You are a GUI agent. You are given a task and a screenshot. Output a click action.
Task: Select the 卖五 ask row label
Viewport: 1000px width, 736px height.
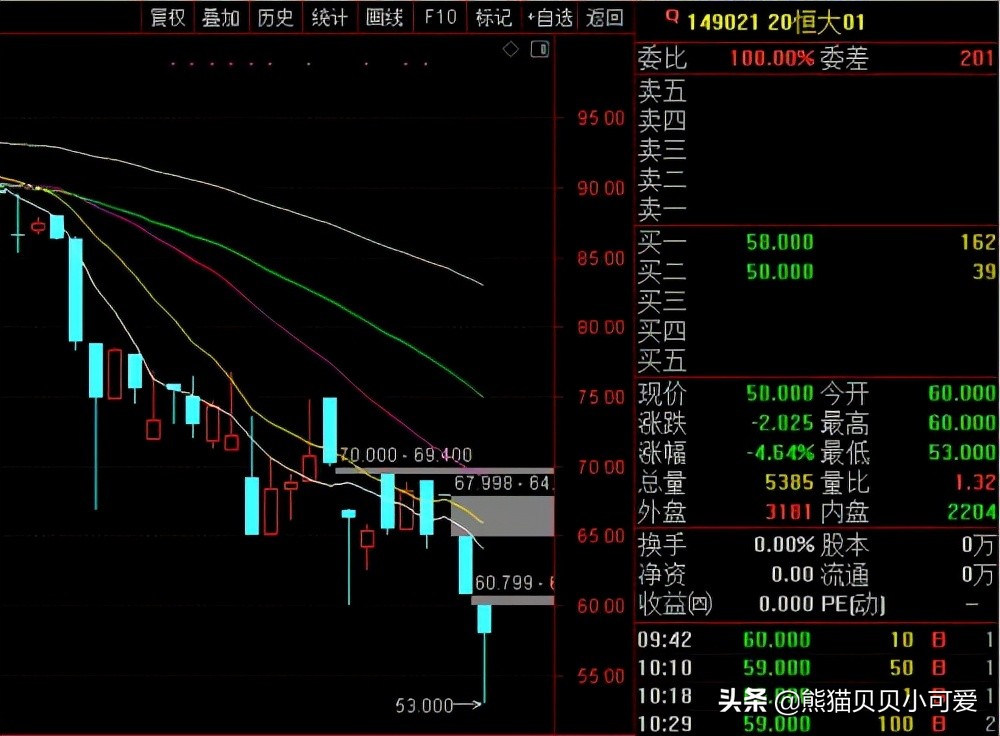click(662, 91)
